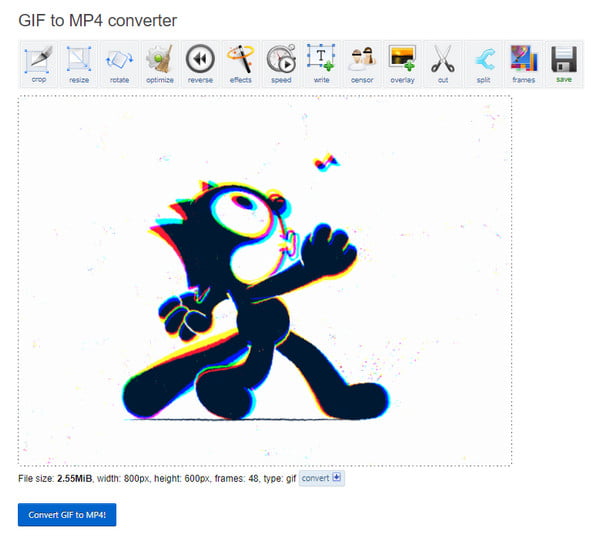Open the frames tool
Viewport: 600px width, 538px height.
tap(523, 64)
